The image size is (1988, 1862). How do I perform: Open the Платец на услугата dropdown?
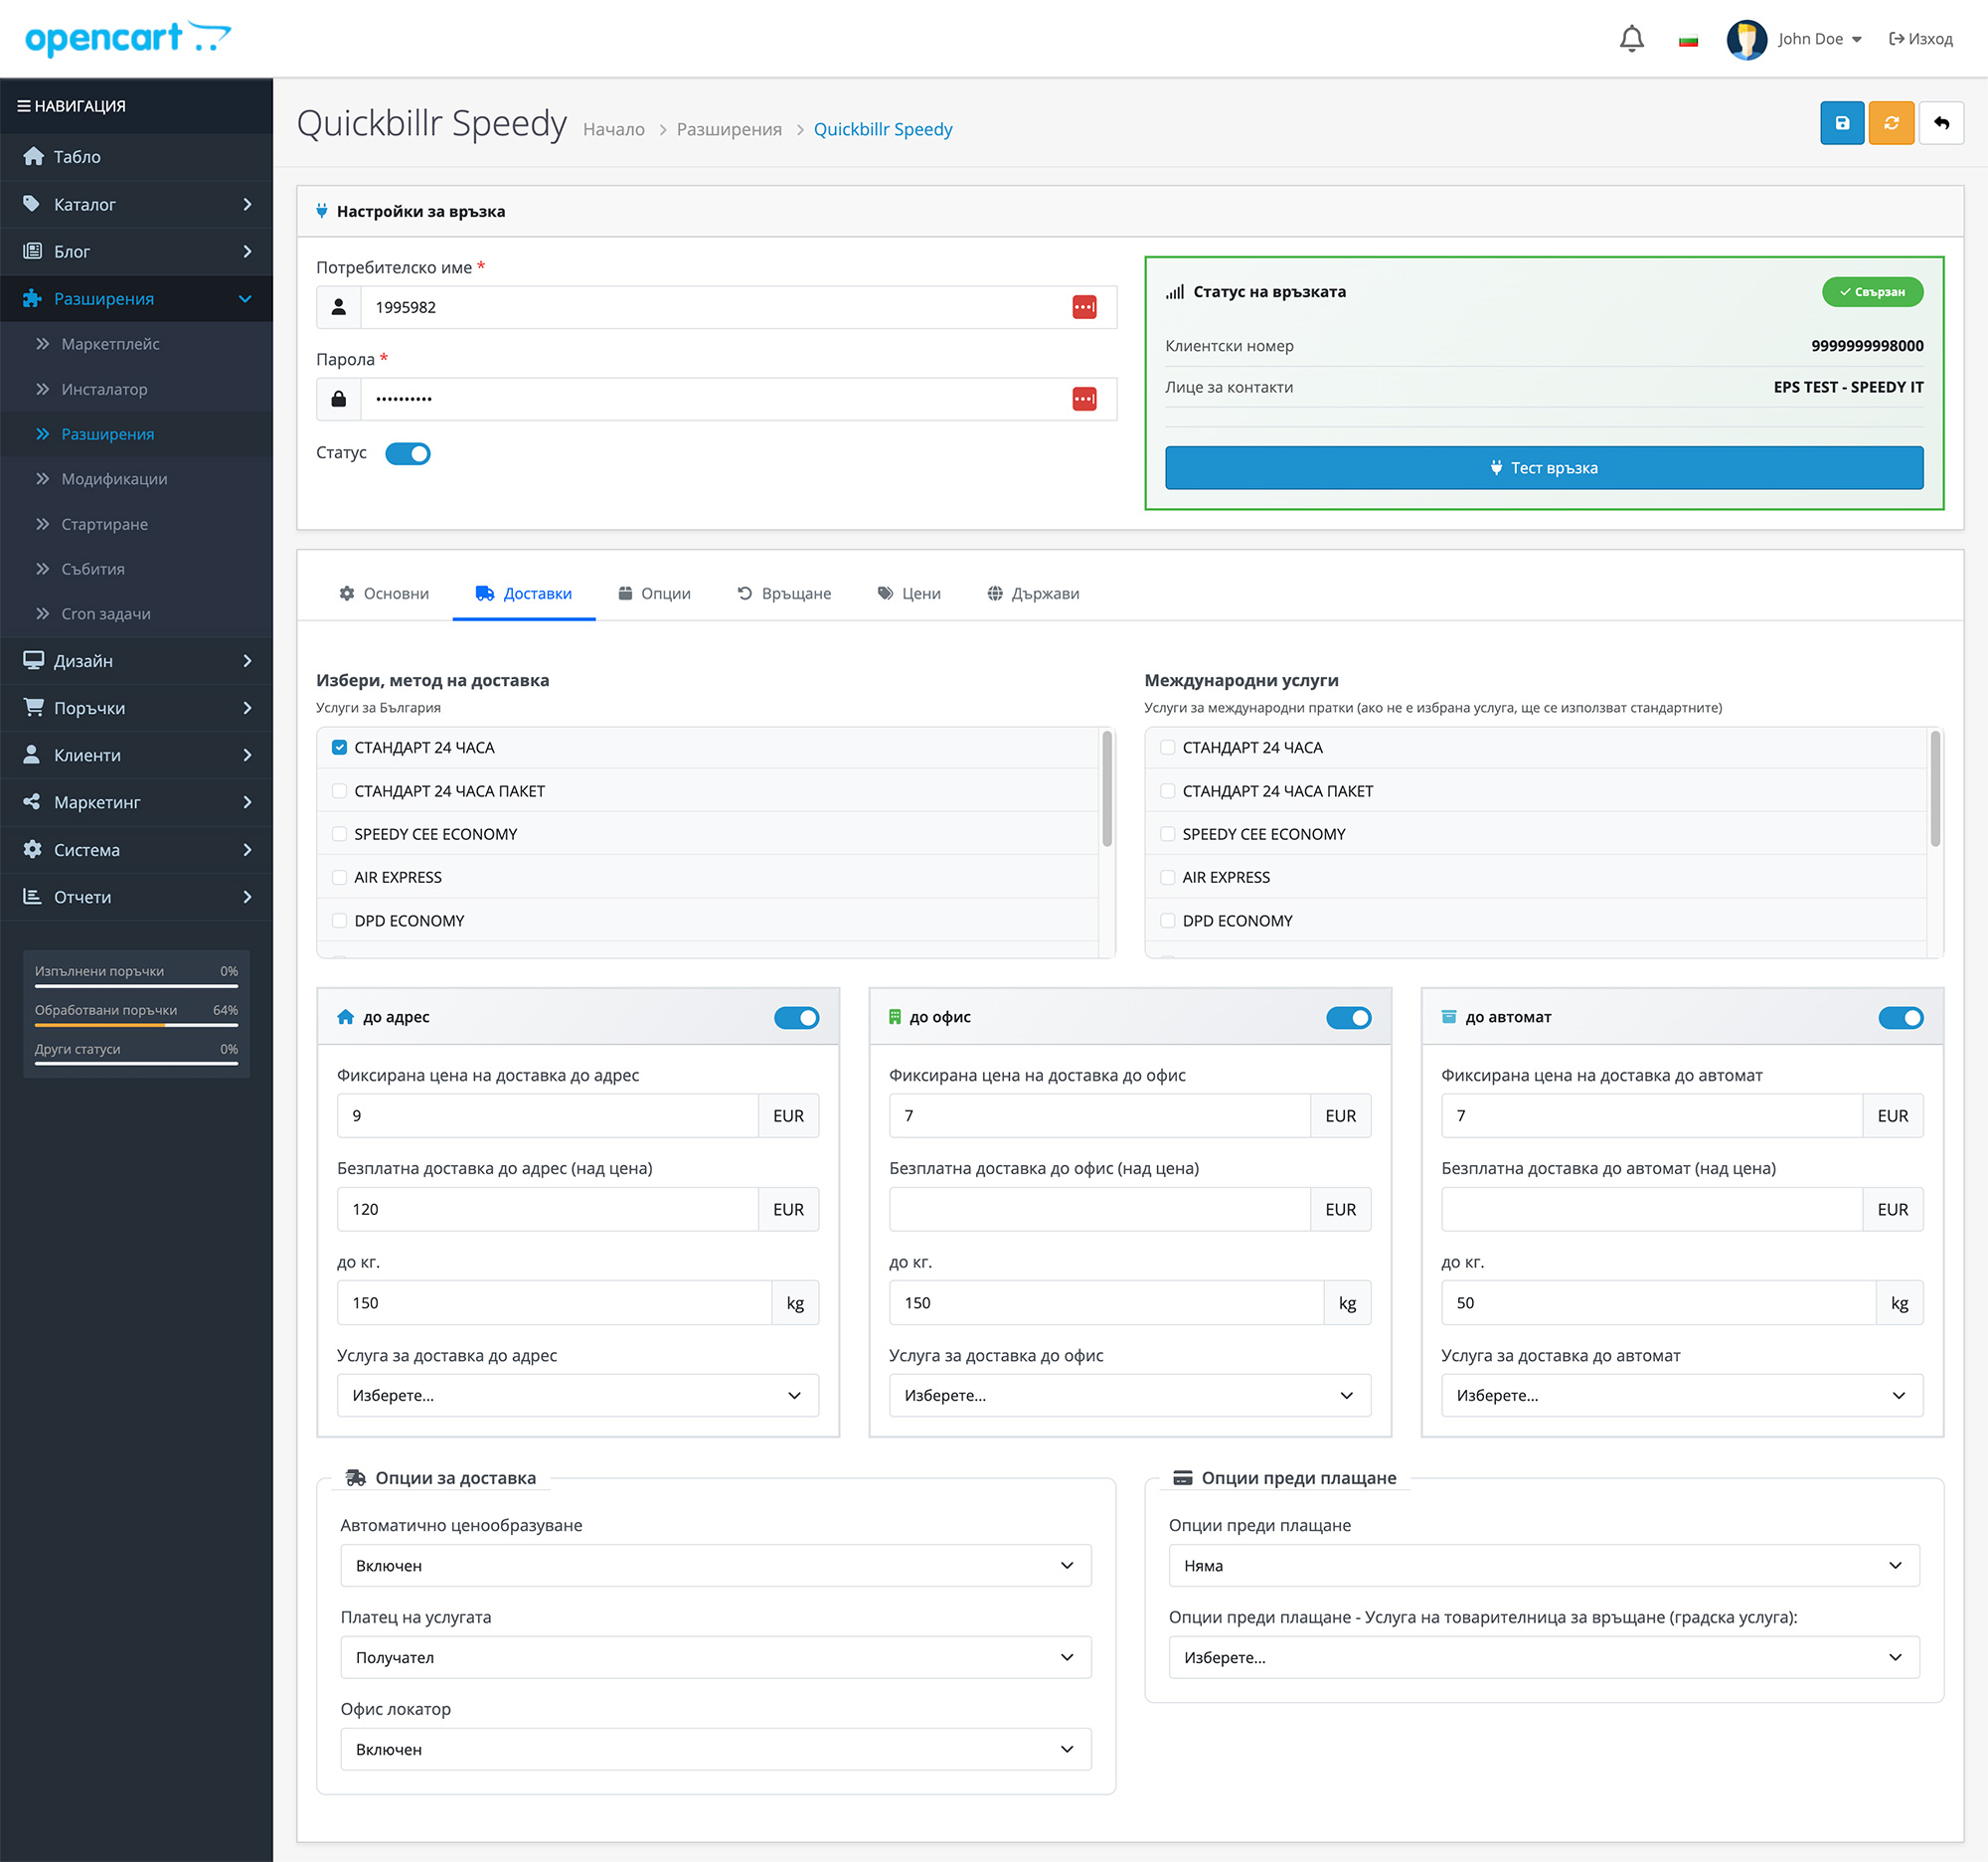pos(715,1658)
